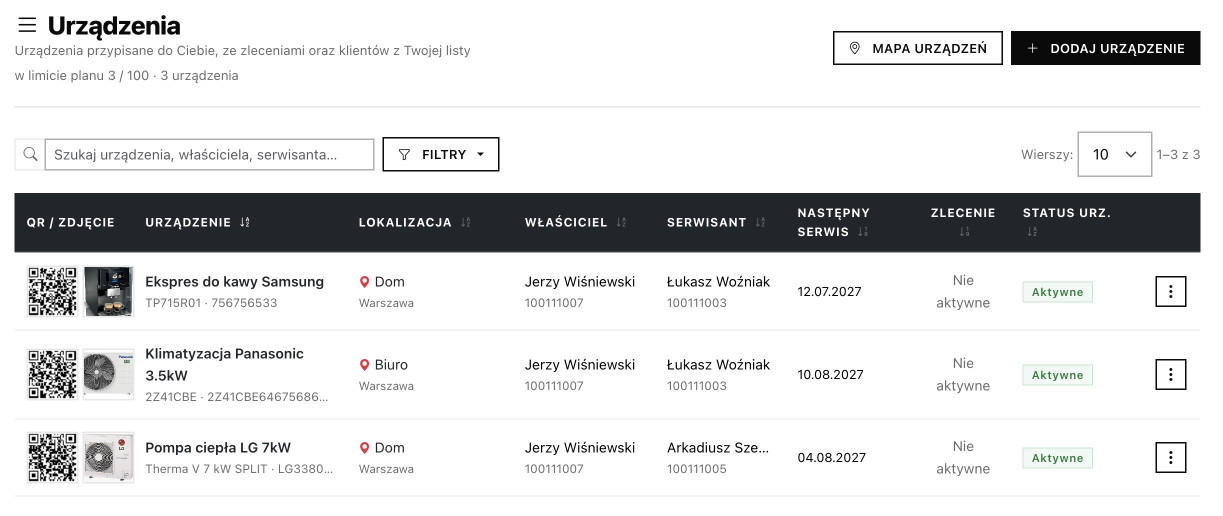Open actions menu for Klimatyzacja Panasonic row
Image resolution: width=1223 pixels, height=516 pixels.
1171,375
